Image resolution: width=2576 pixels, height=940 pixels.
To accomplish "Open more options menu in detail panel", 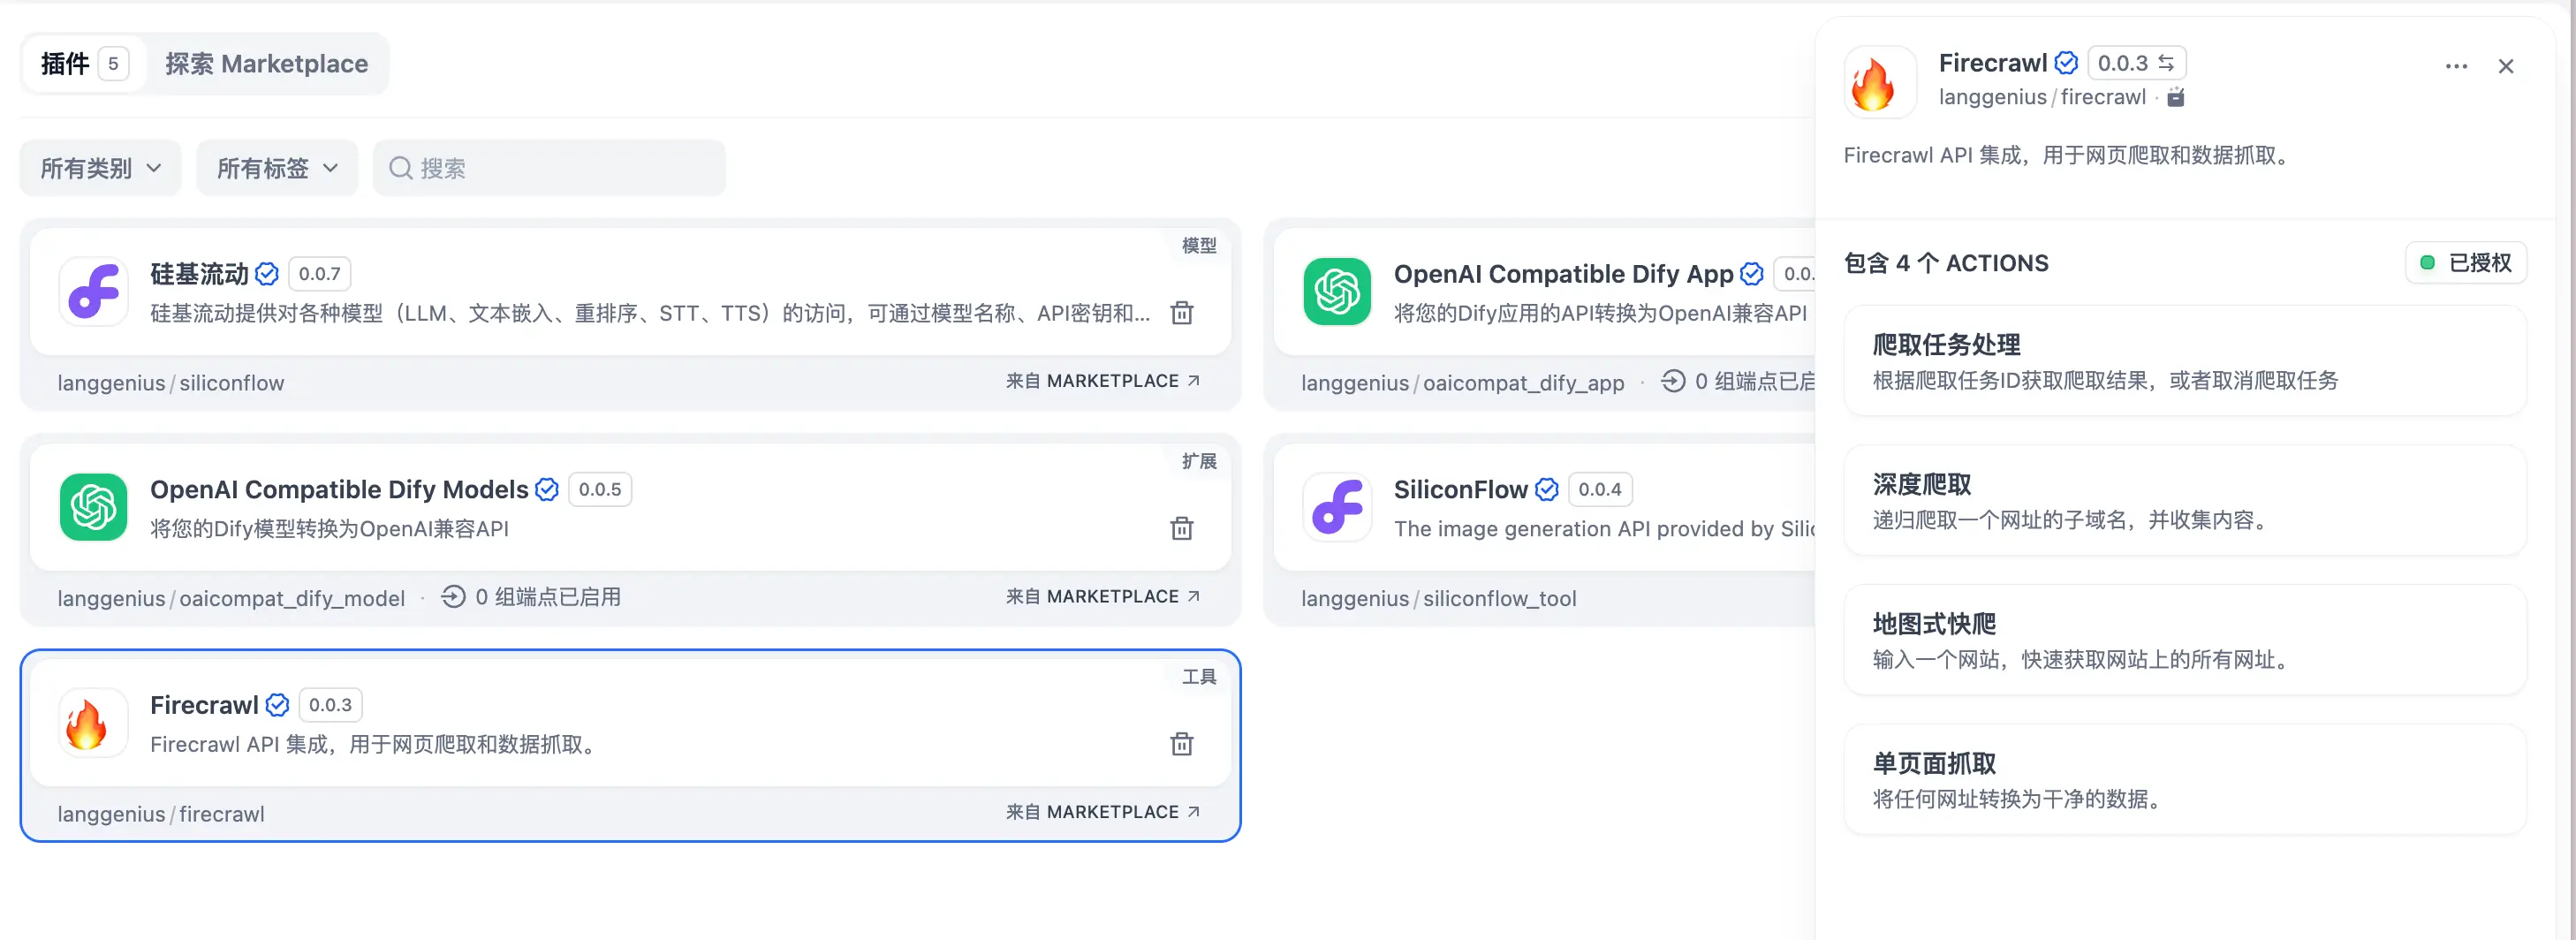I will click(2456, 66).
